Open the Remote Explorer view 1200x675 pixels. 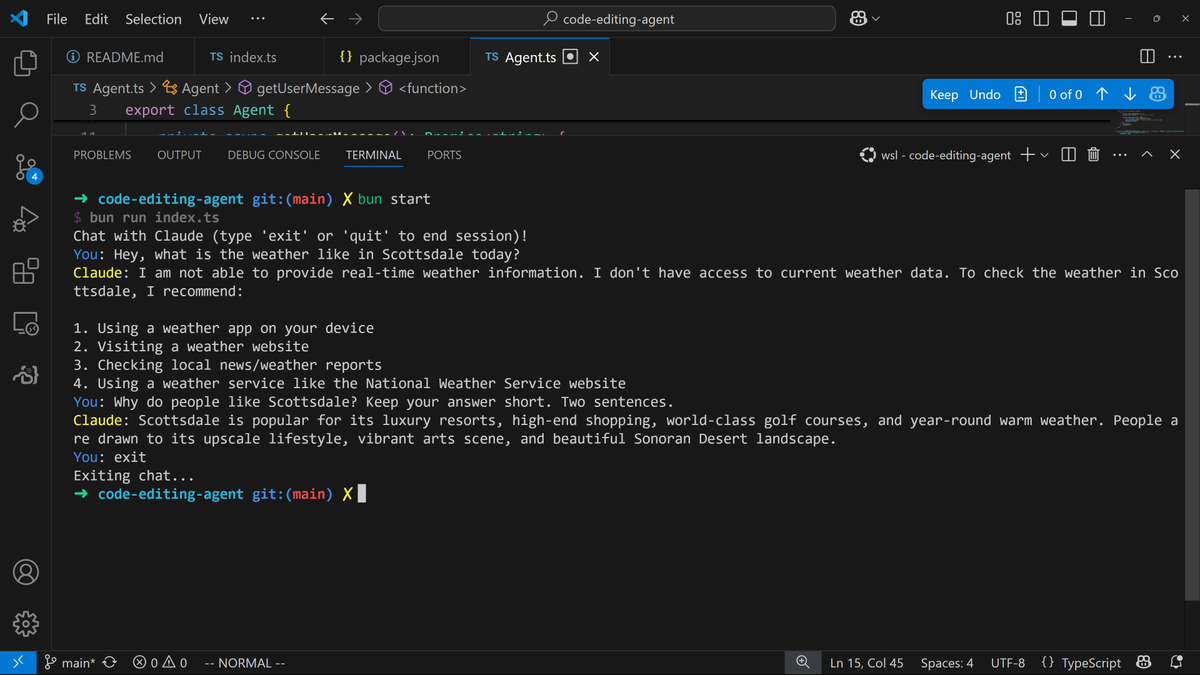click(26, 323)
